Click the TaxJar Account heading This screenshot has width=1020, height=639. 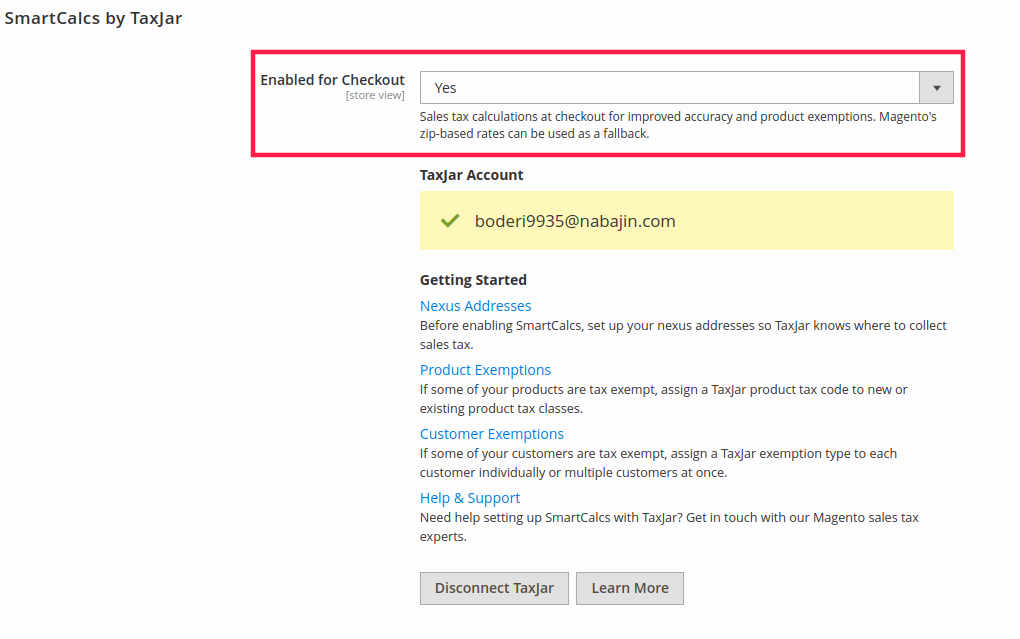471,175
